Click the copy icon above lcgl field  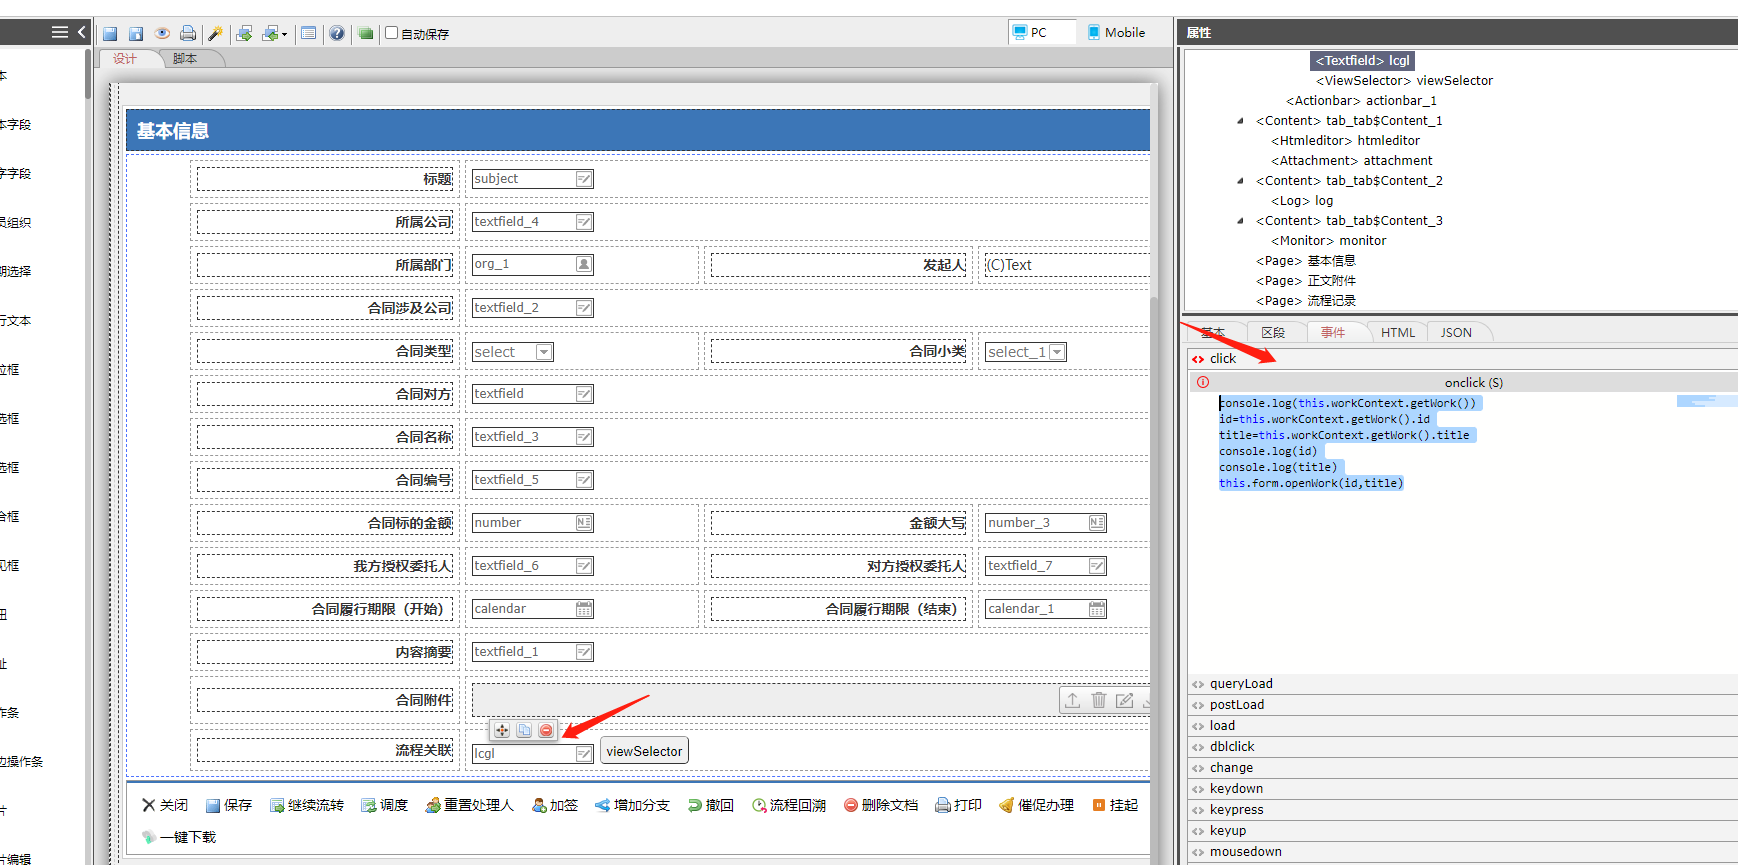click(524, 730)
